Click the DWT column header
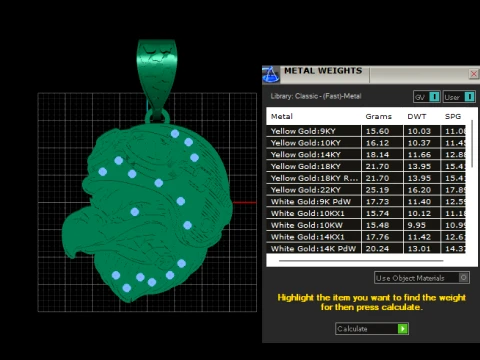 tap(417, 116)
